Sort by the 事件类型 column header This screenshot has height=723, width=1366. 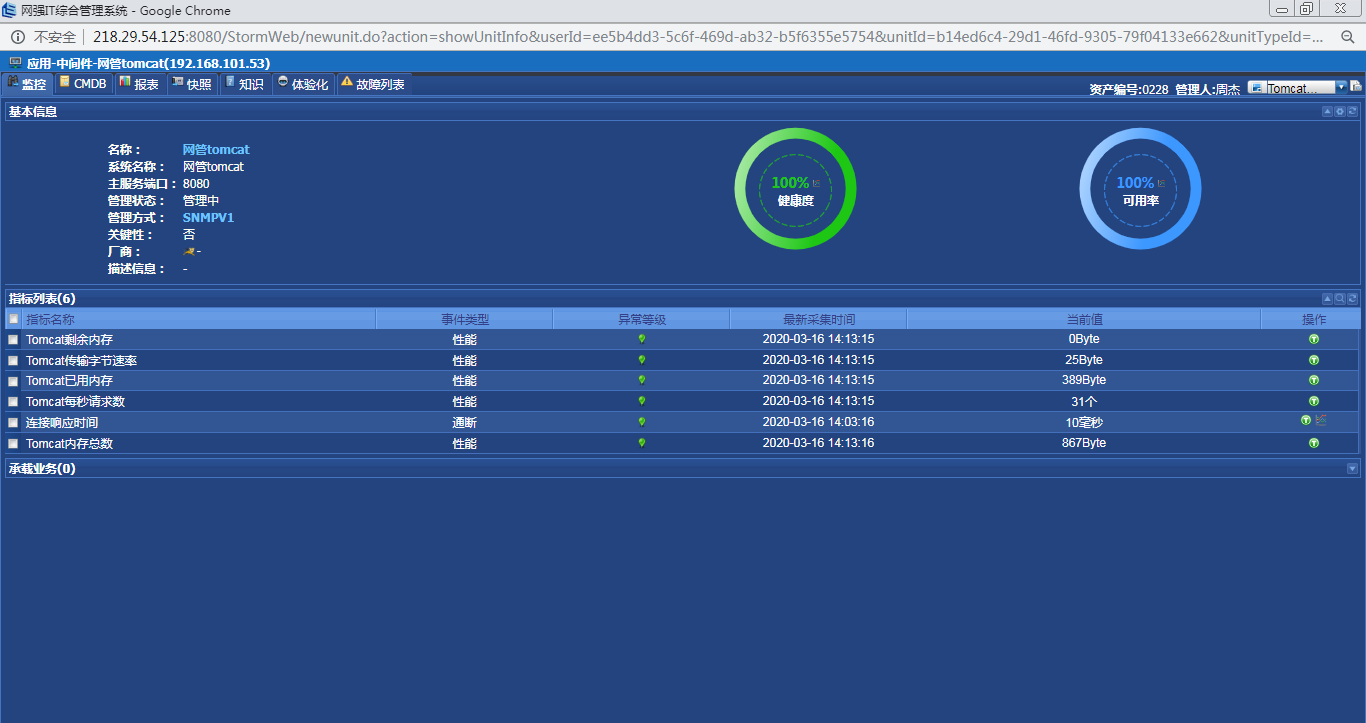click(x=465, y=320)
